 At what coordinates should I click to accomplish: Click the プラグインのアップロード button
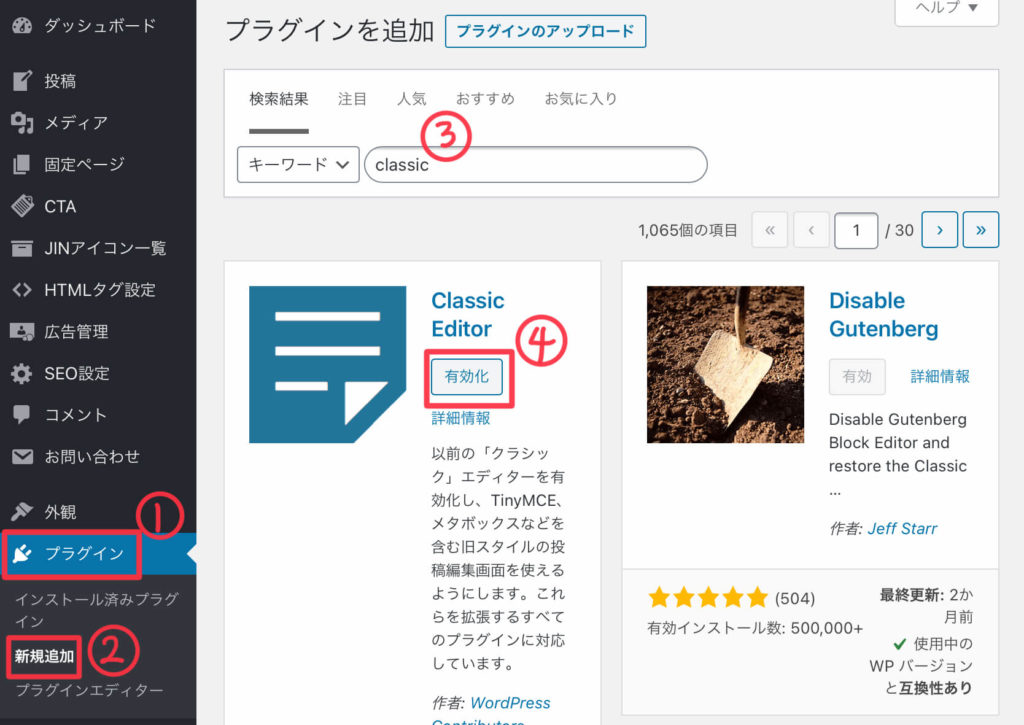click(545, 31)
